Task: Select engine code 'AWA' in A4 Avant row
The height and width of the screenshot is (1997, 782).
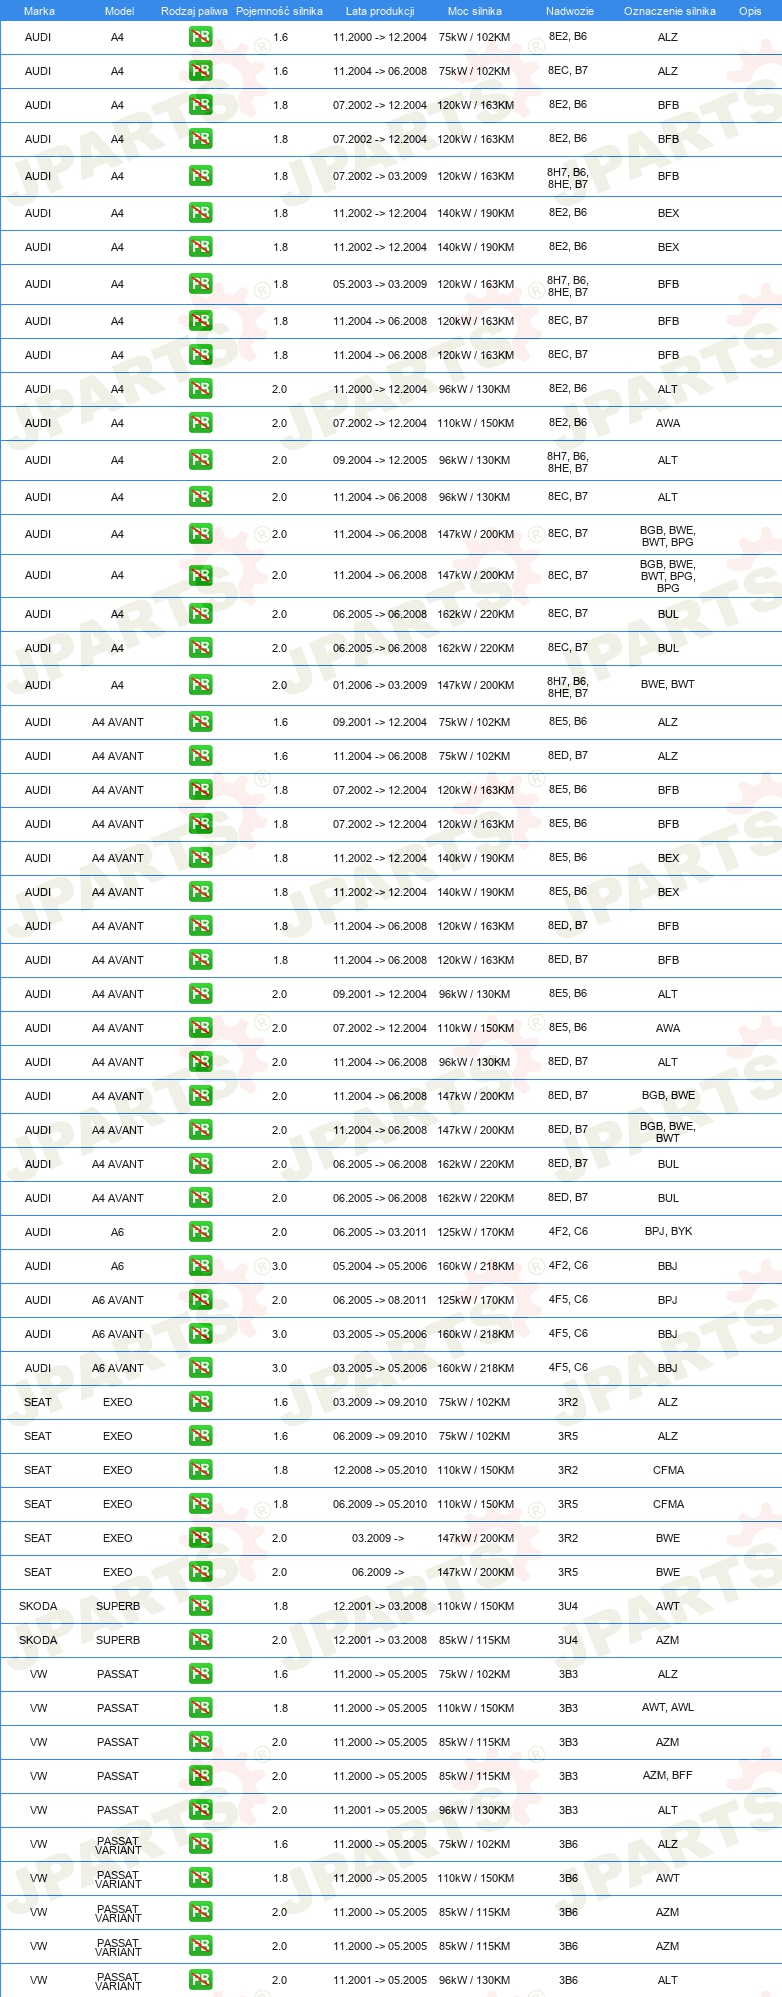Action: point(668,1028)
